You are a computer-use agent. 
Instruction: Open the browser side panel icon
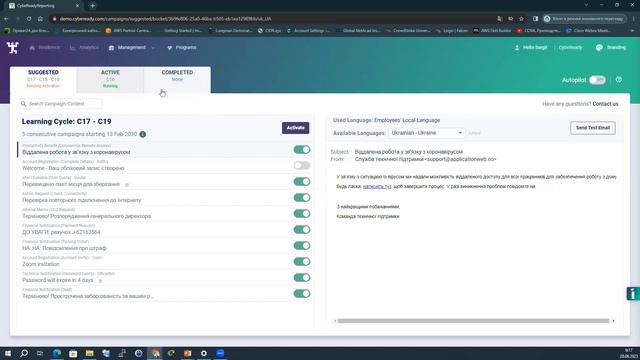535,19
